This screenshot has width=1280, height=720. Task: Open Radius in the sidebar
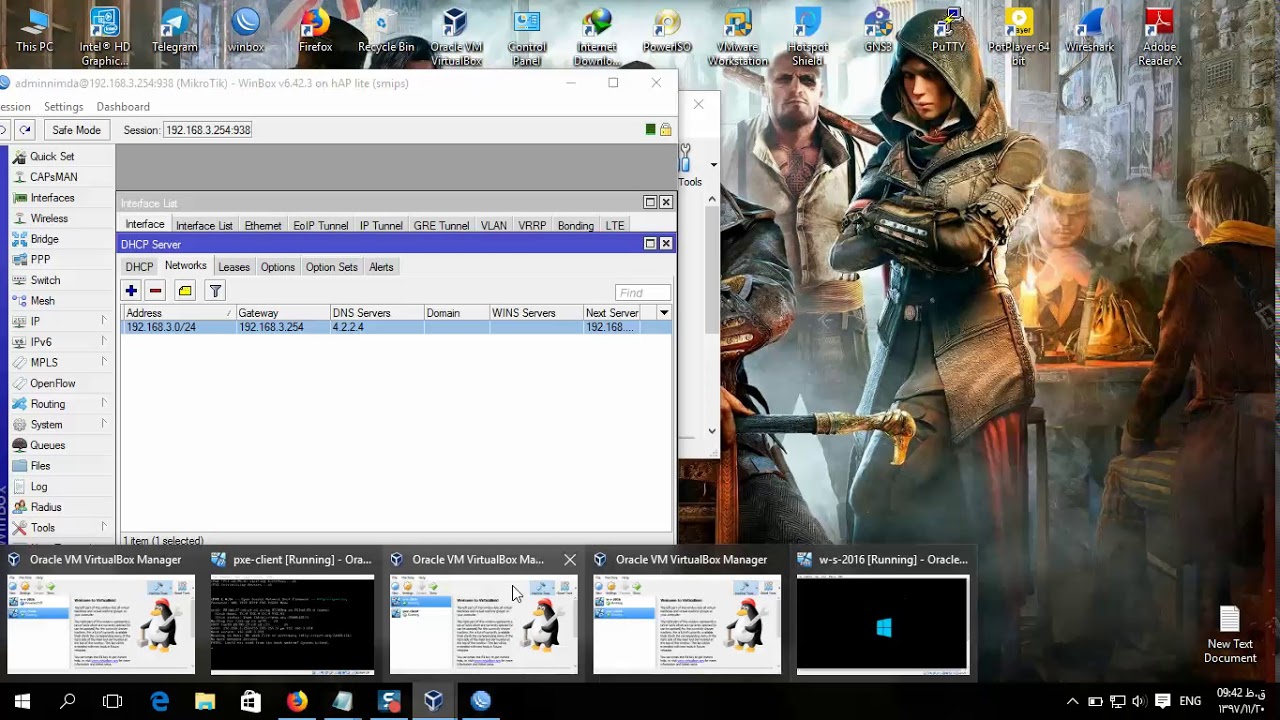(x=46, y=507)
